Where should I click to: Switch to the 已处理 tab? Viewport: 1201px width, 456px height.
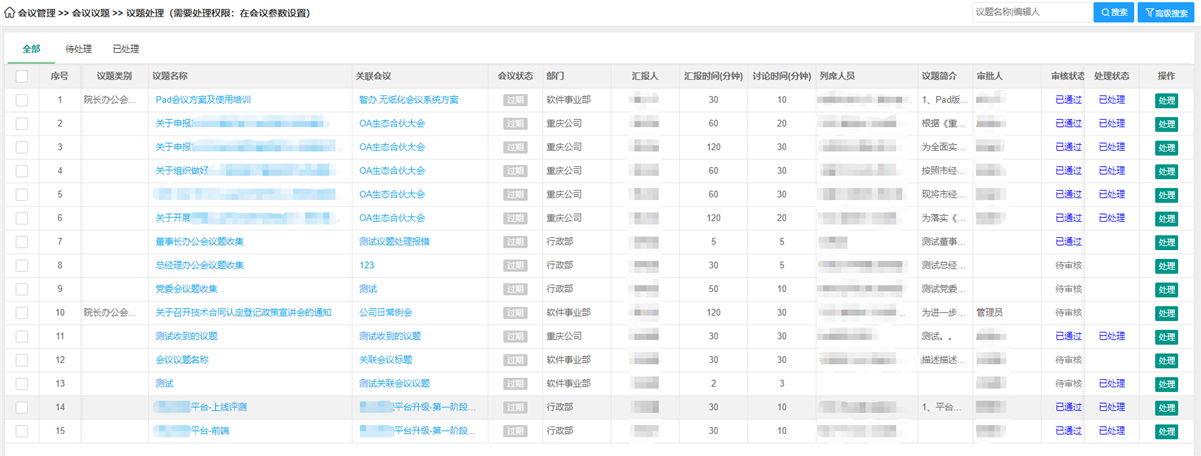click(126, 48)
